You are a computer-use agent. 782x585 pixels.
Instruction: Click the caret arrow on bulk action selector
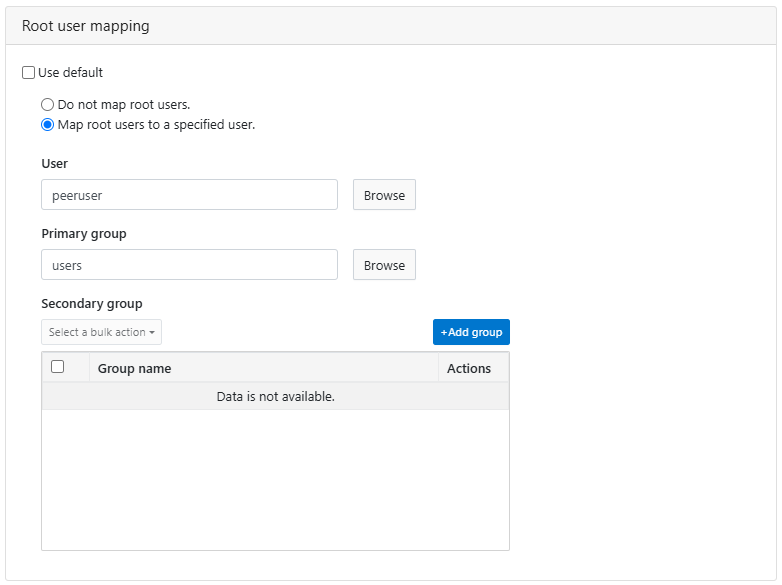click(152, 333)
